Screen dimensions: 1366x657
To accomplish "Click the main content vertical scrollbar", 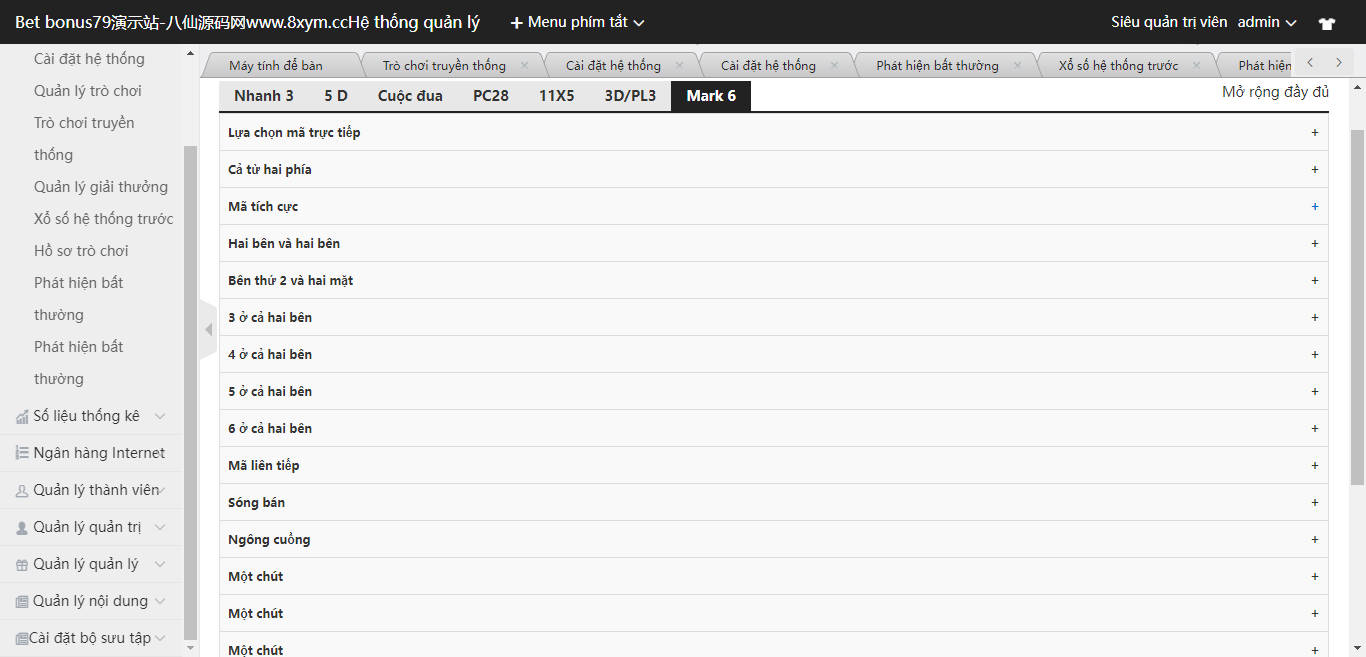I will (x=1357, y=300).
